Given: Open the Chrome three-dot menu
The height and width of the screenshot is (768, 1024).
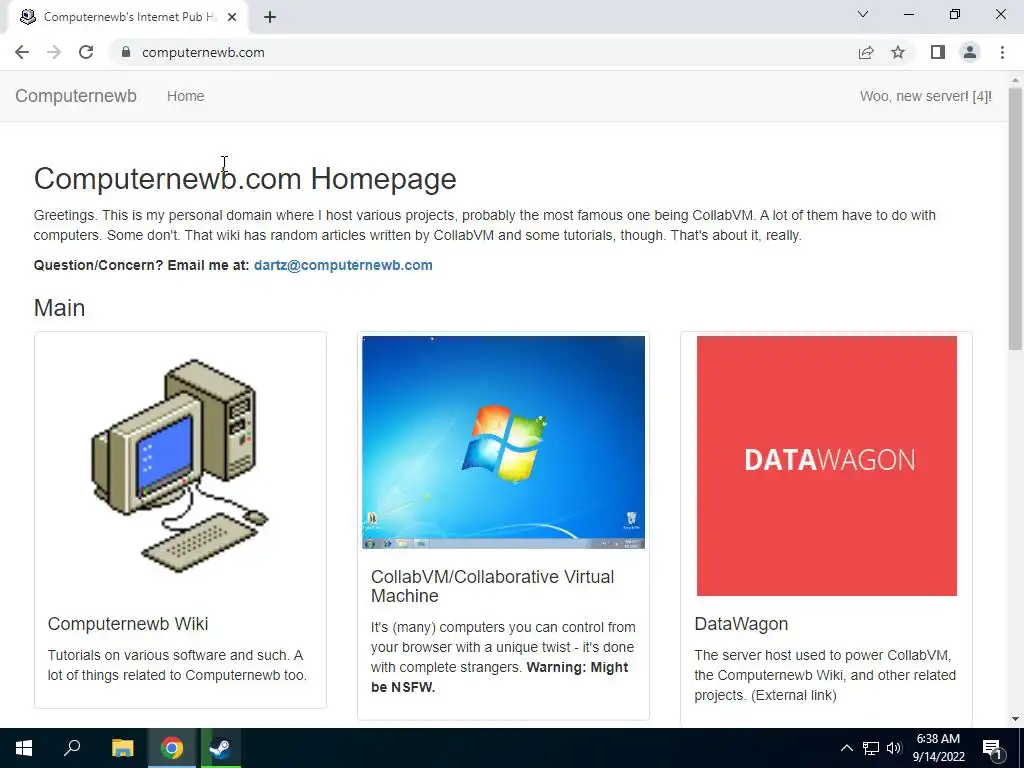Looking at the screenshot, I should [x=1002, y=52].
